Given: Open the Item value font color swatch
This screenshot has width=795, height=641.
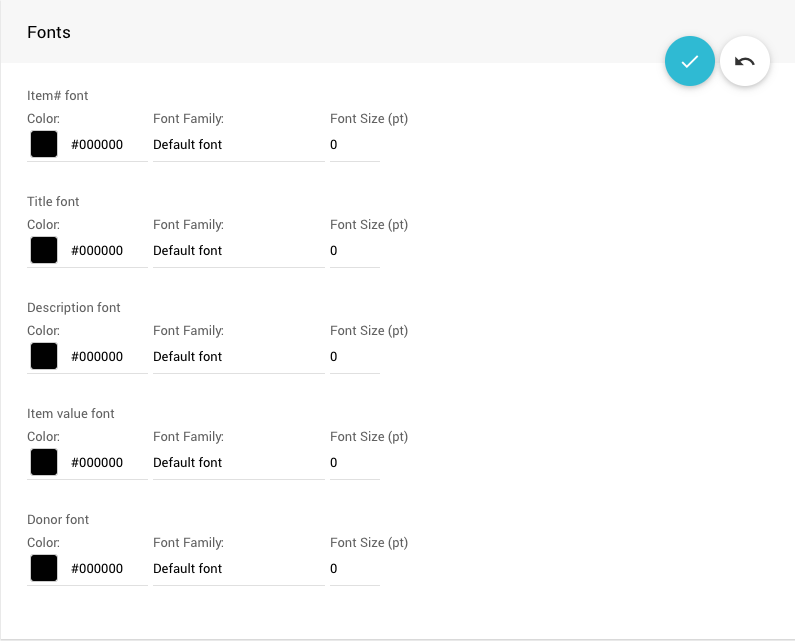Looking at the screenshot, I should pyautogui.click(x=44, y=462).
